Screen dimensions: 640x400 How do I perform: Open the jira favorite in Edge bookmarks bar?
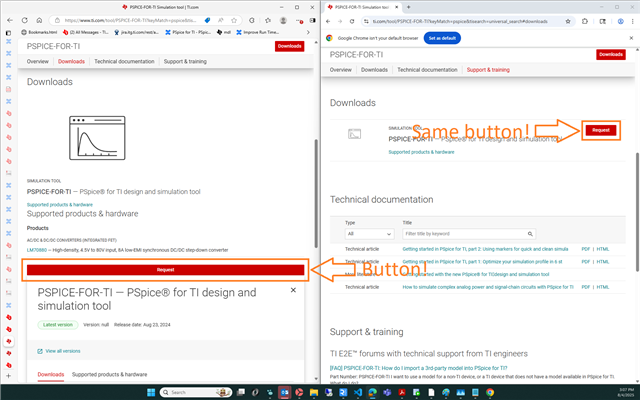[136, 32]
